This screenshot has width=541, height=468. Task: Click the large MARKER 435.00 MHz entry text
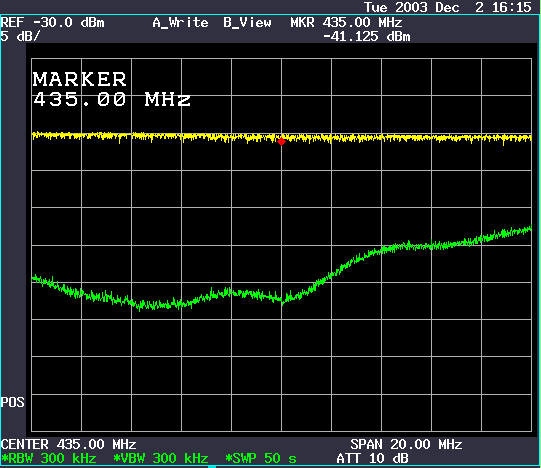pyautogui.click(x=111, y=89)
